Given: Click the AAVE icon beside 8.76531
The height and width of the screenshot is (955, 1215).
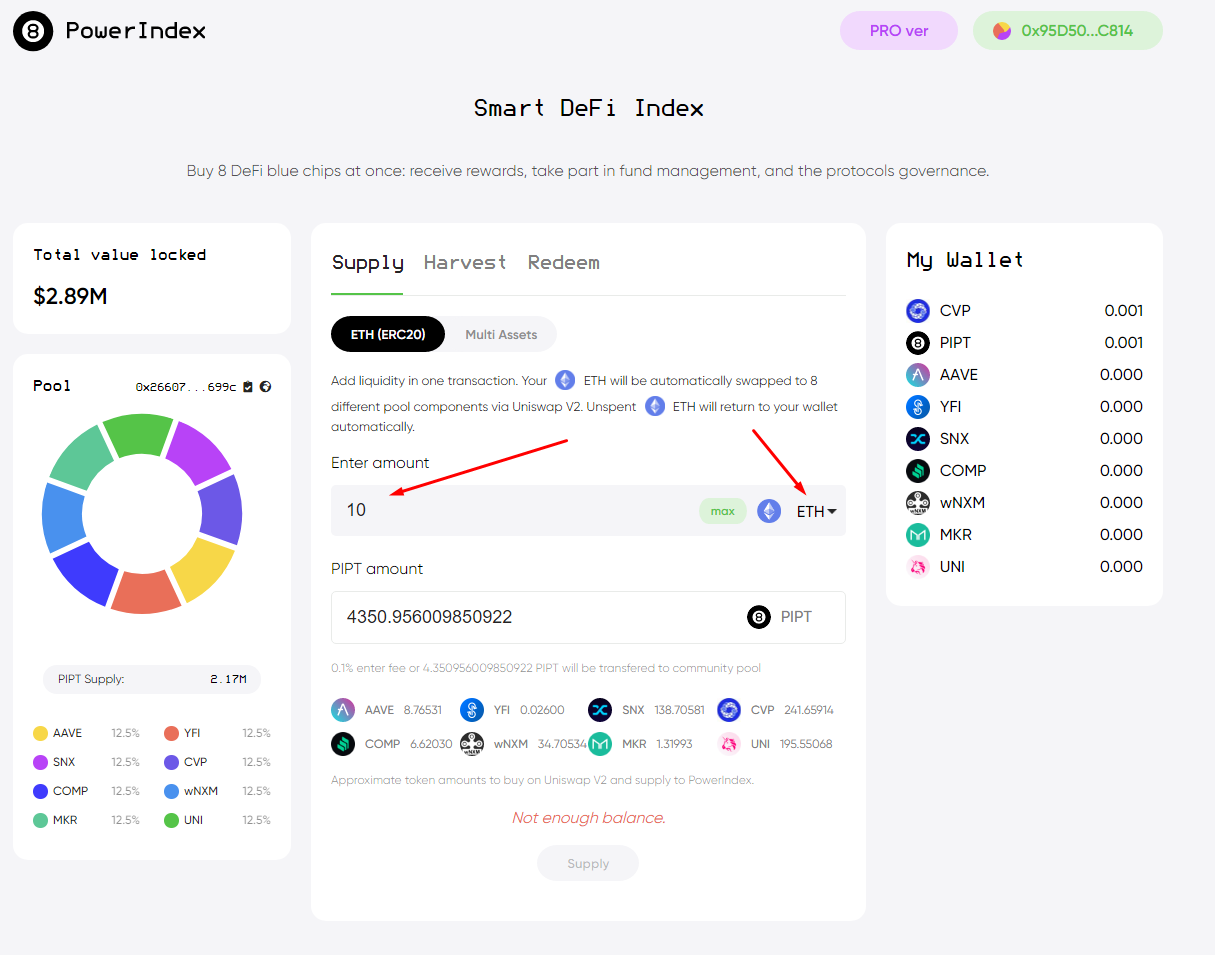Looking at the screenshot, I should 343,710.
